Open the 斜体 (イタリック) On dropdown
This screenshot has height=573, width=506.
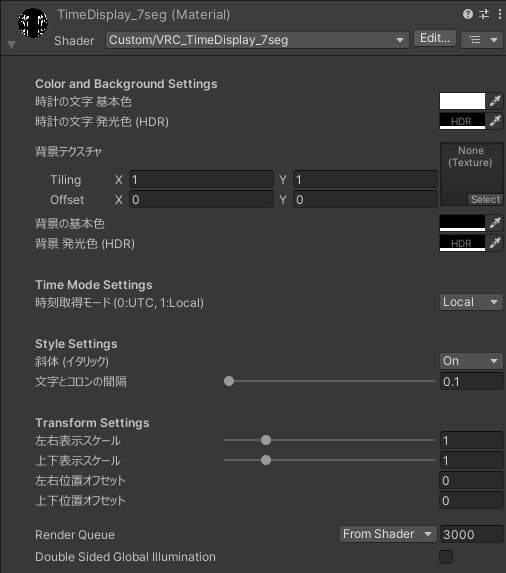[471, 361]
